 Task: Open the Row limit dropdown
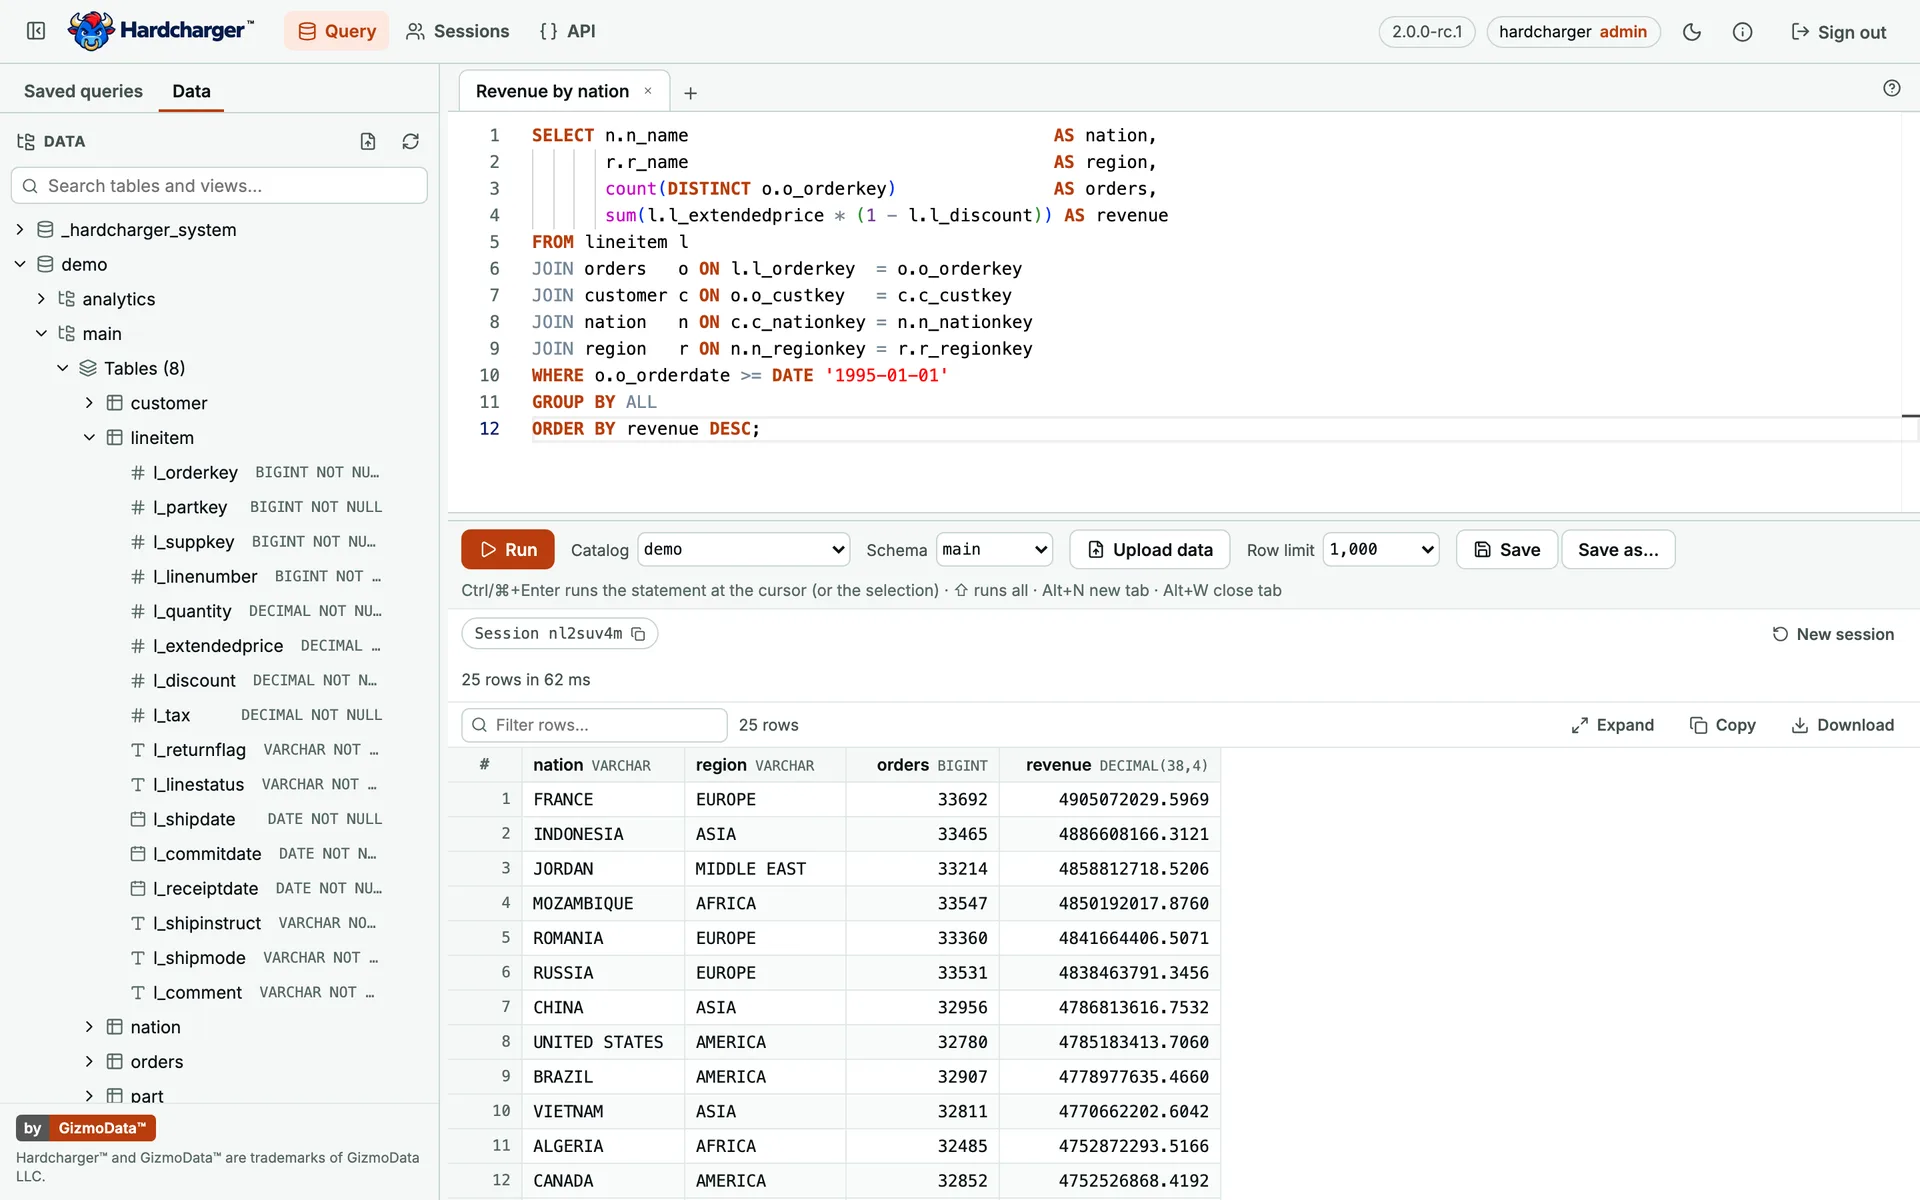point(1380,549)
